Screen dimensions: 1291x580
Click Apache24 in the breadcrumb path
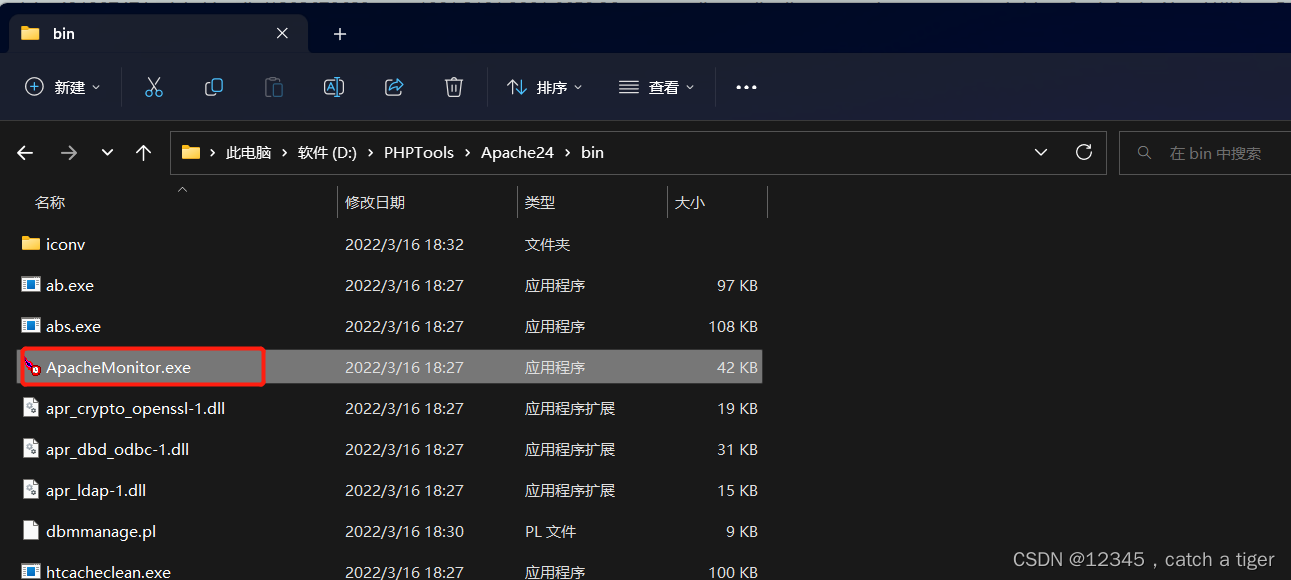[x=517, y=152]
